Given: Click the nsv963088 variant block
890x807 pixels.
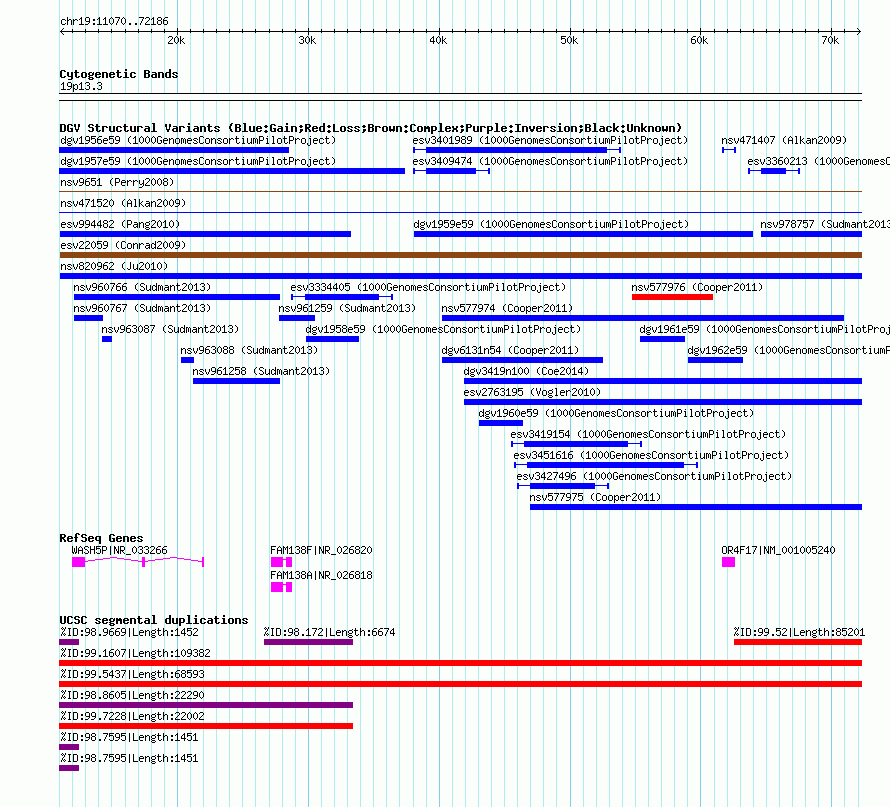Looking at the screenshot, I should pyautogui.click(x=187, y=360).
